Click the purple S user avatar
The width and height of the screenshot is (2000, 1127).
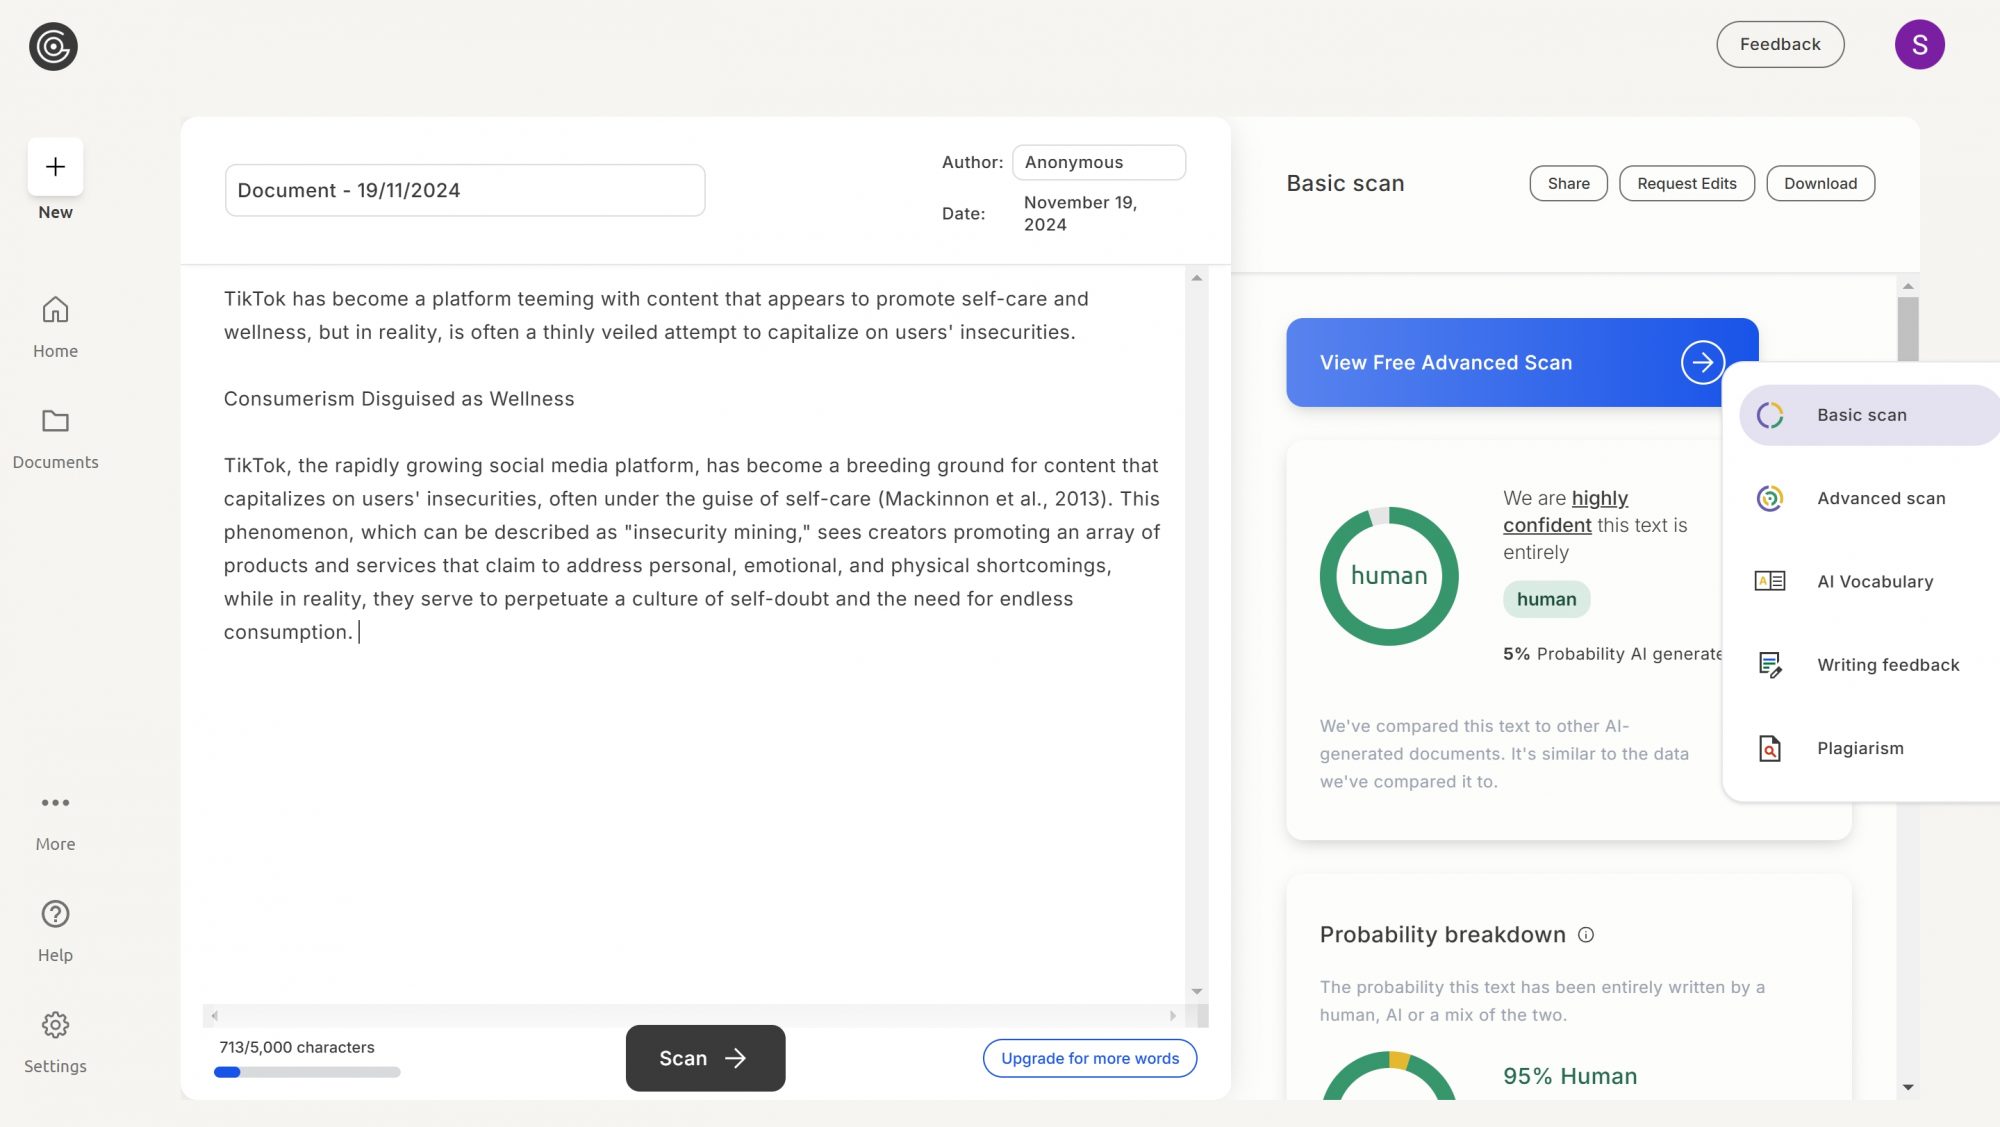click(x=1919, y=45)
